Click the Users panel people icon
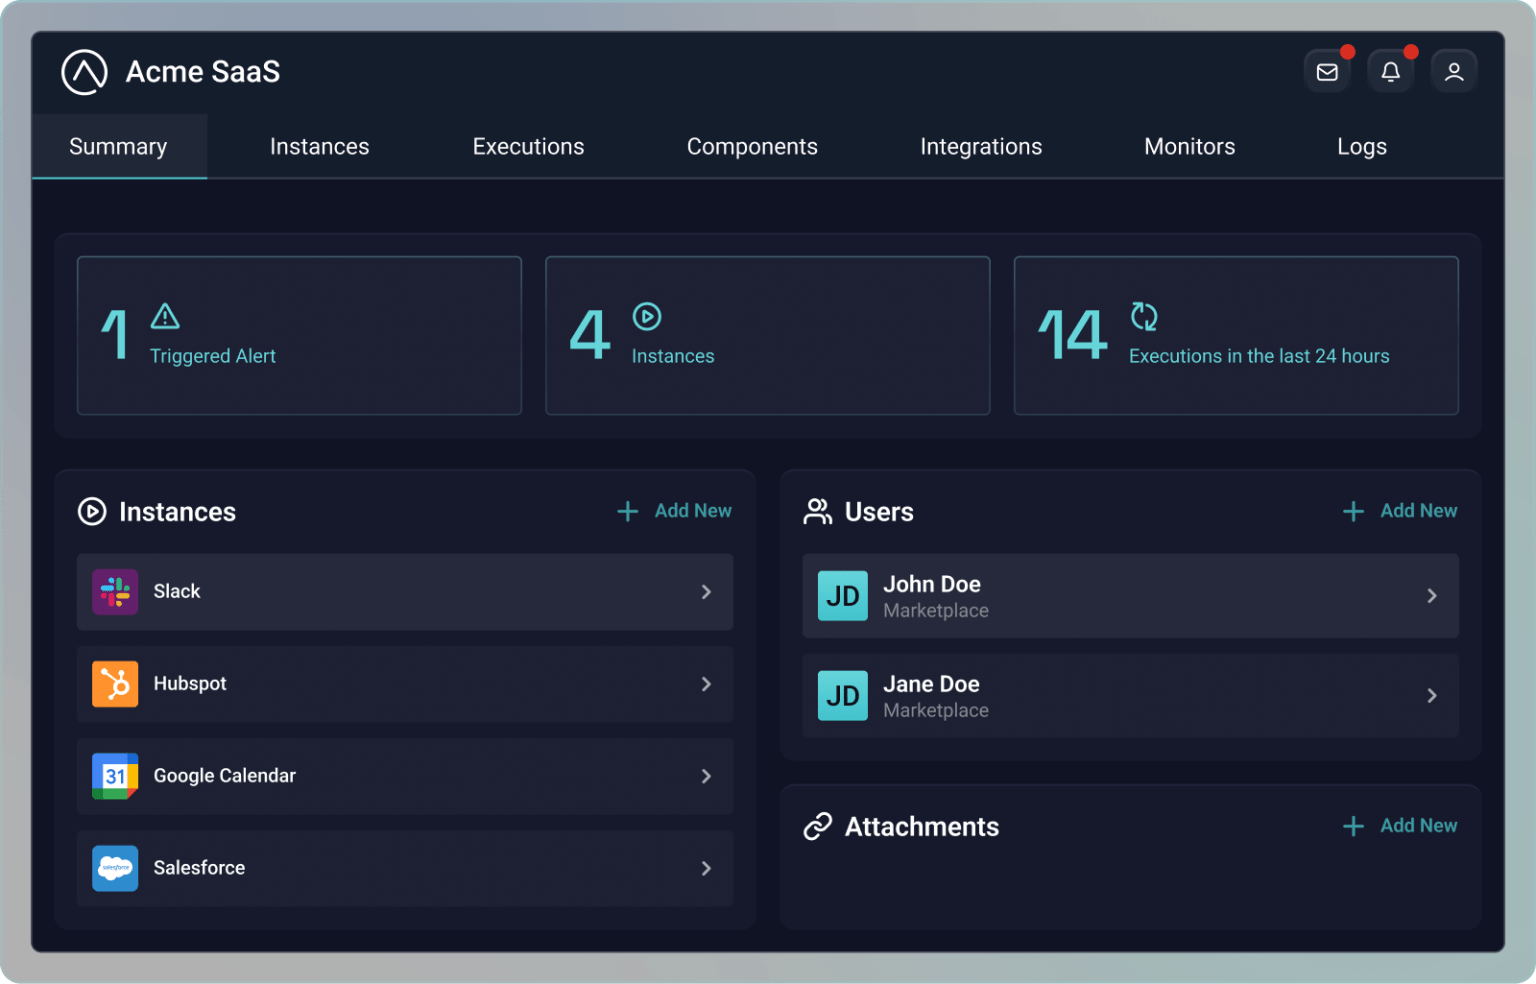The image size is (1536, 984). tap(818, 512)
